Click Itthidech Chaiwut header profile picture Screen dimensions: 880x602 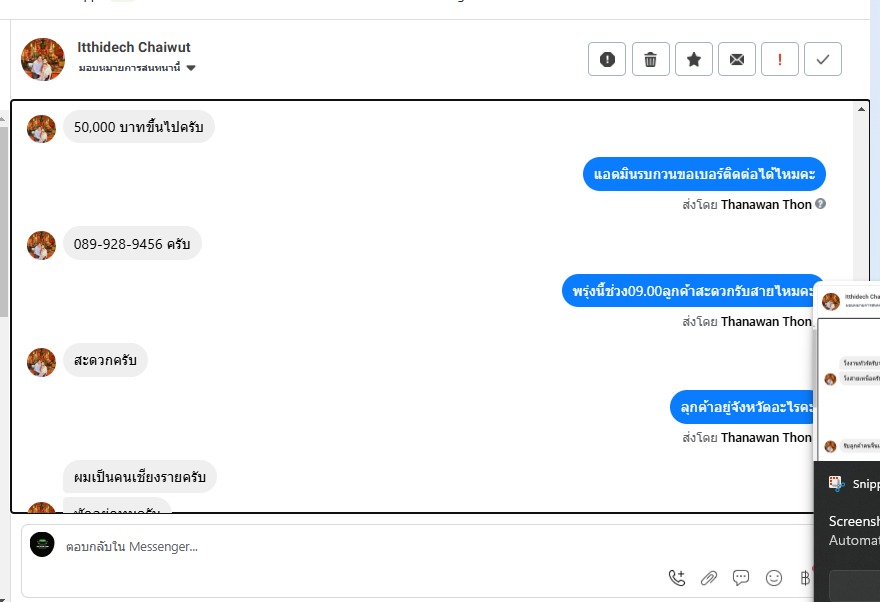click(x=43, y=59)
